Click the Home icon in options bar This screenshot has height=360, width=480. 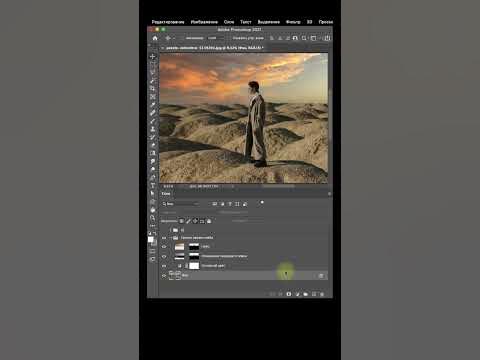(155, 38)
